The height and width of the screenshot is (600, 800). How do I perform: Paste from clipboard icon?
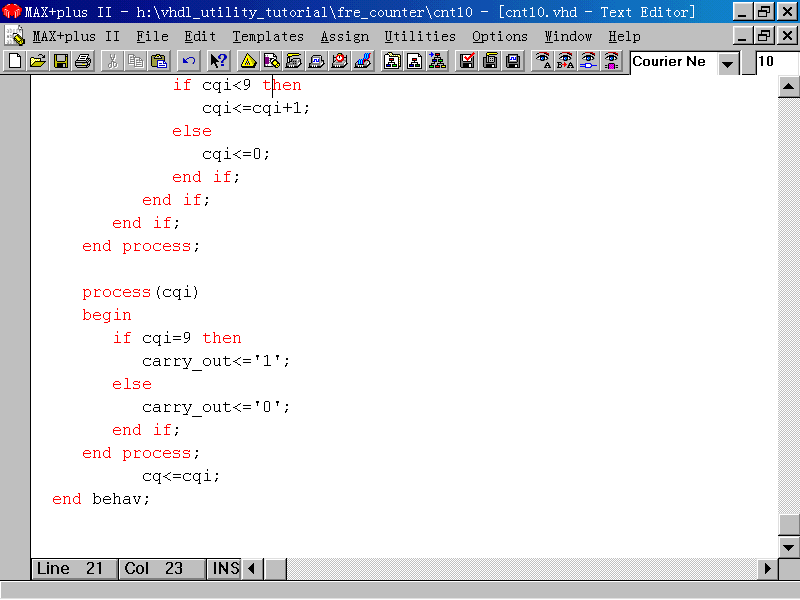pyautogui.click(x=158, y=61)
